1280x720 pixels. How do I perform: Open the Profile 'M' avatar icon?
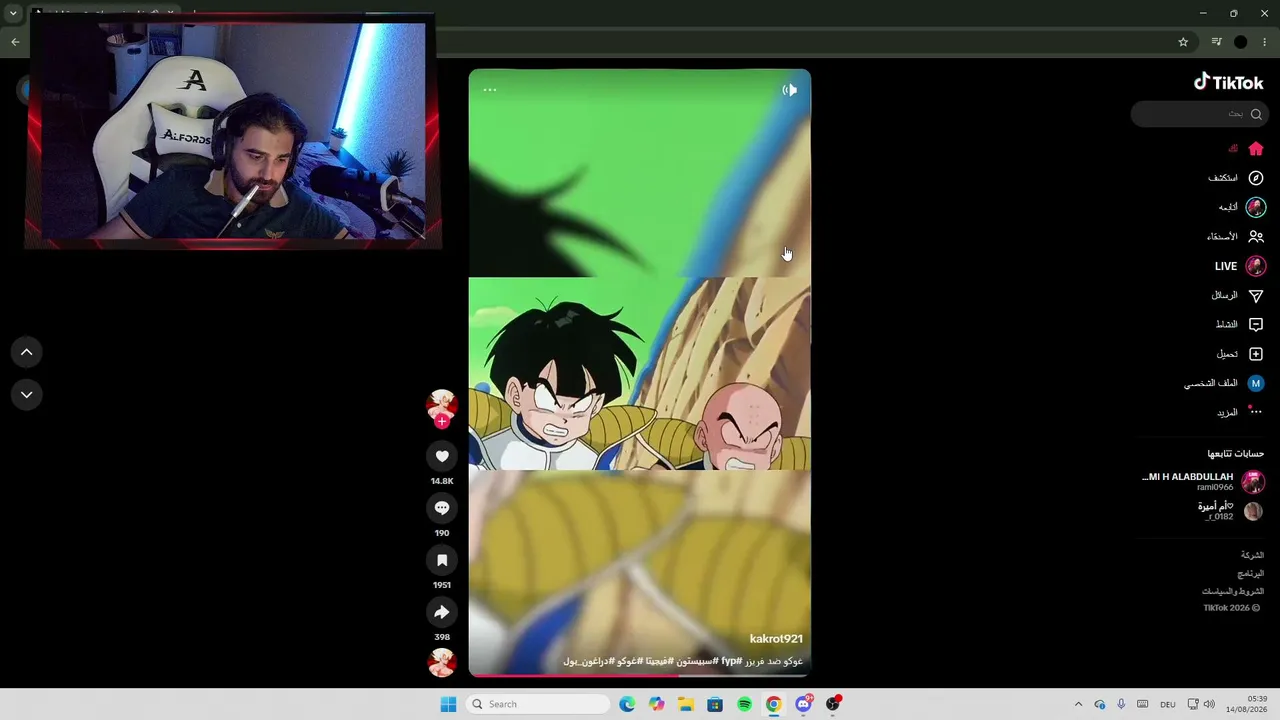(x=1256, y=383)
